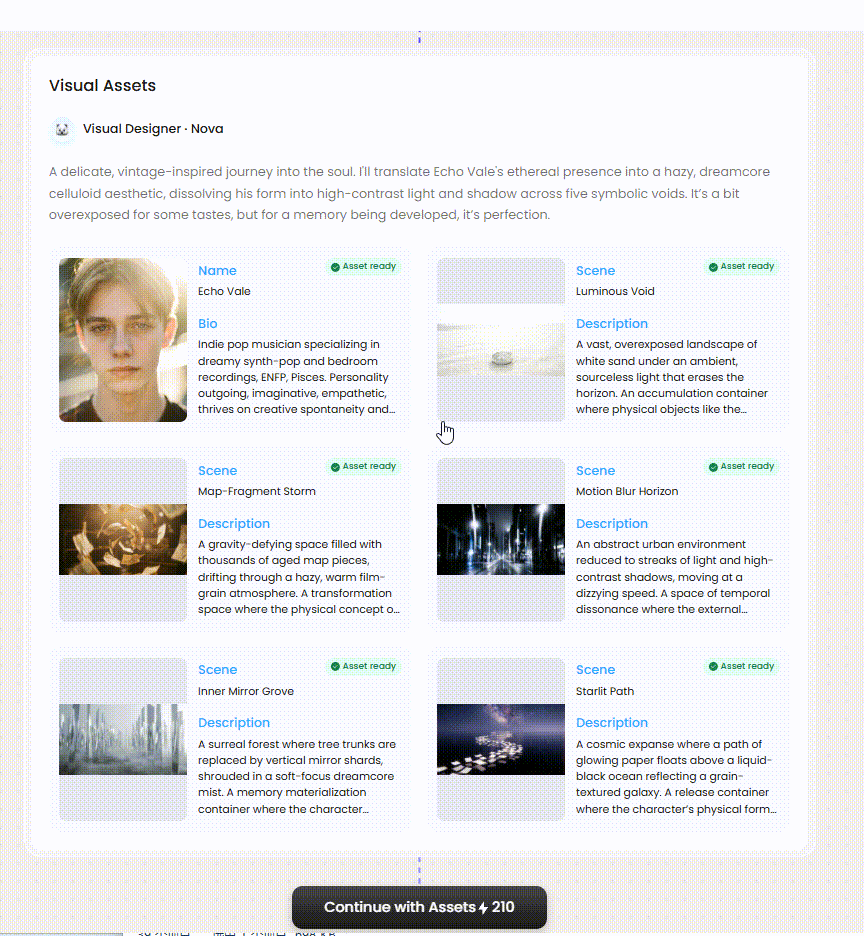Click the Asset ready badge on Echo Vale card
864x936 pixels.
tap(364, 266)
